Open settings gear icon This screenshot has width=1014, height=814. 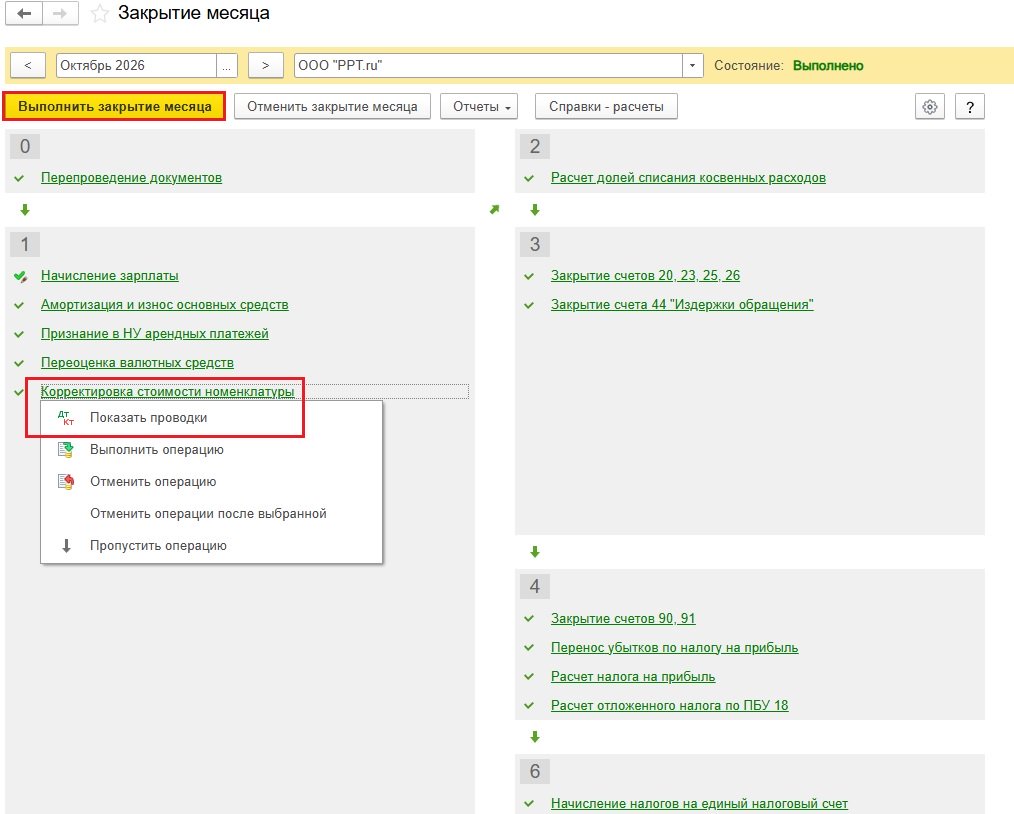[x=930, y=107]
